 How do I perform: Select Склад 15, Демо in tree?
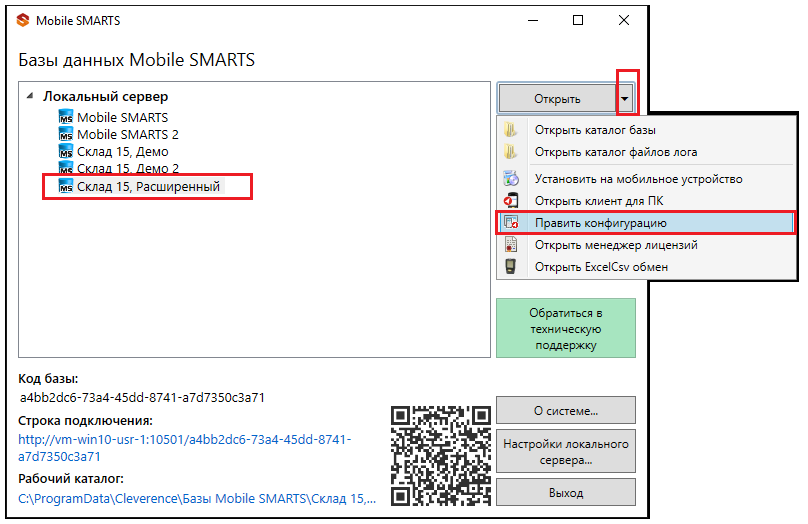(123, 151)
